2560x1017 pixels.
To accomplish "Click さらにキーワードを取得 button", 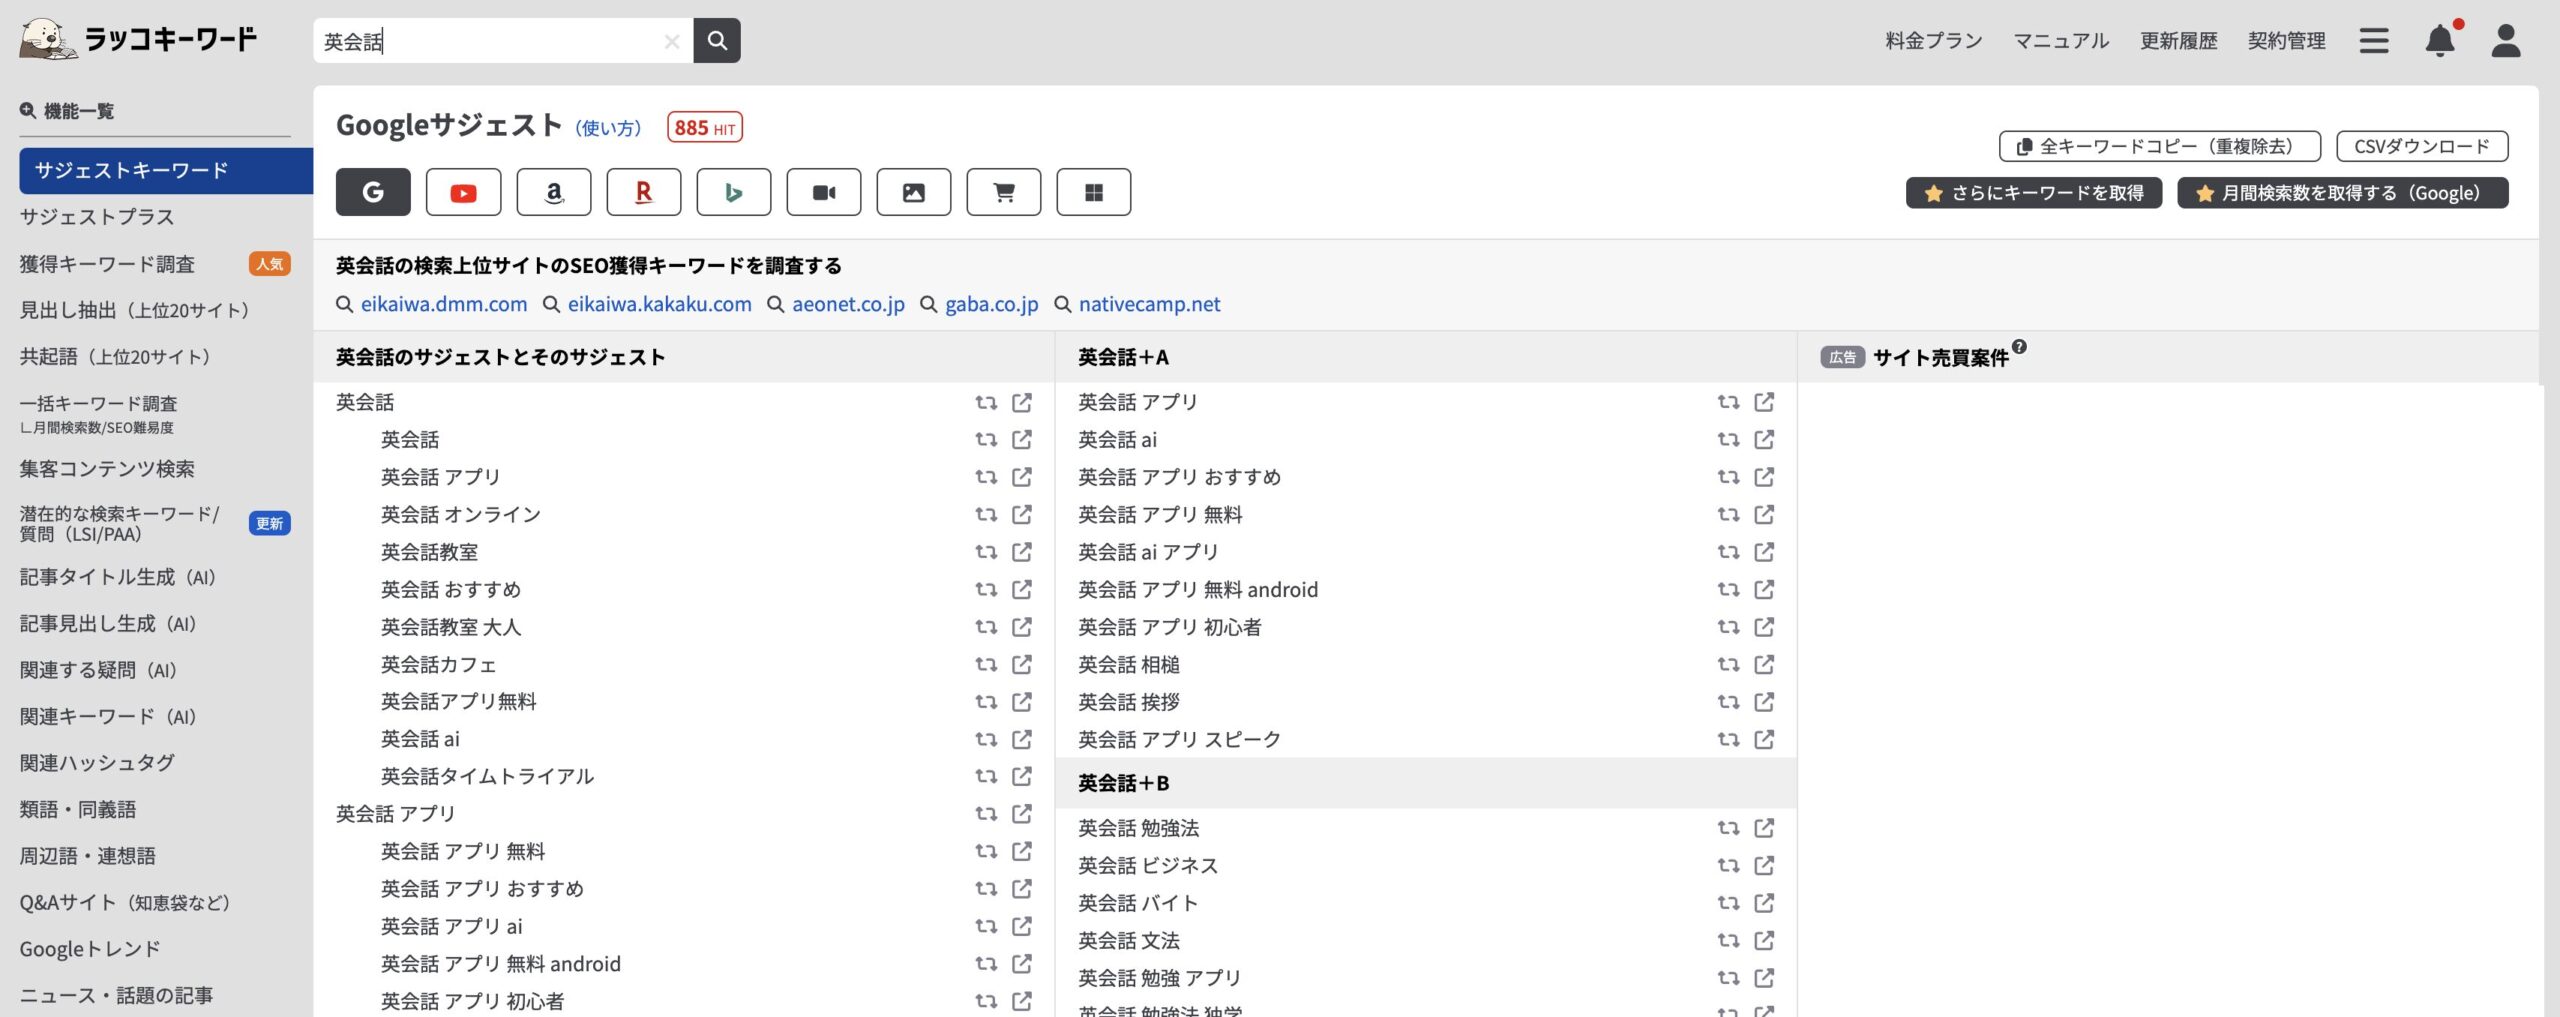I will [2034, 193].
